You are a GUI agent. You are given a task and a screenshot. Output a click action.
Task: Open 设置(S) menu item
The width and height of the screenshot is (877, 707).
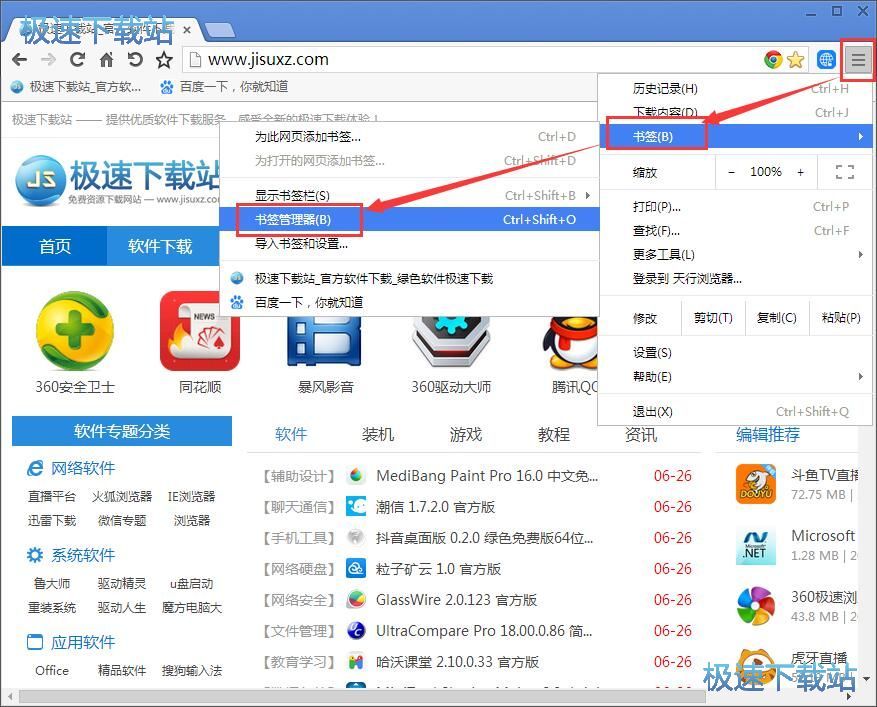click(x=735, y=353)
